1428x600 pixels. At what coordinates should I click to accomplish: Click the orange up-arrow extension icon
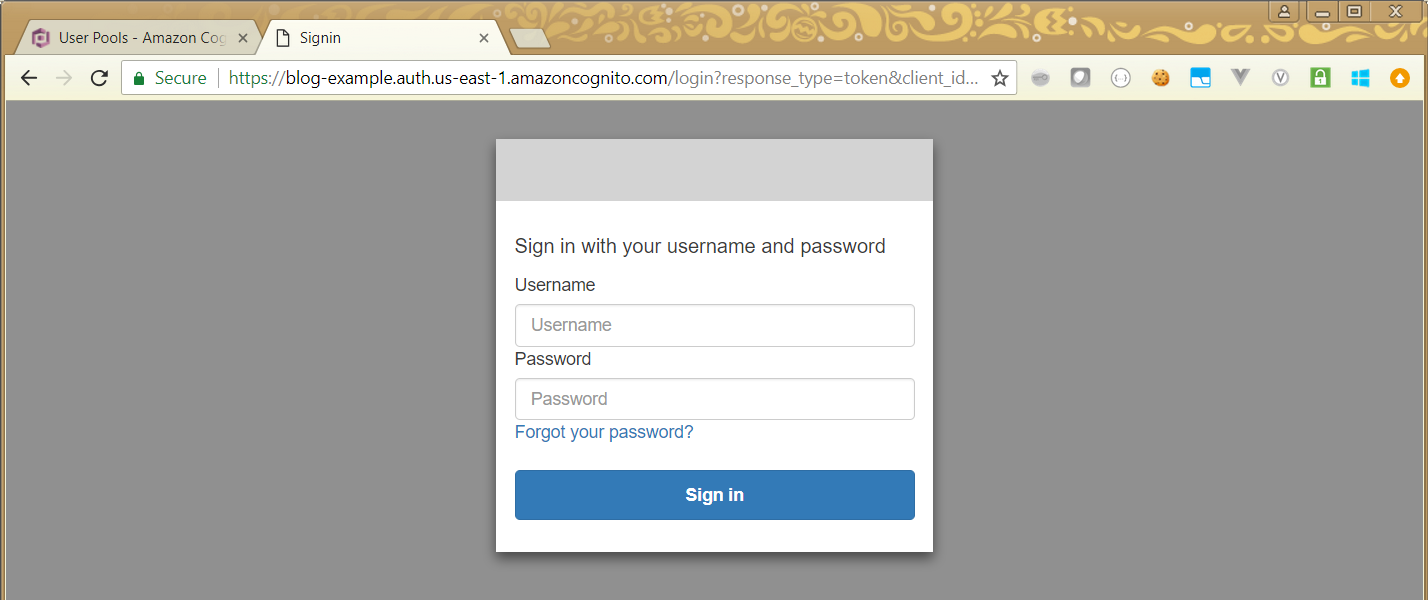(x=1400, y=78)
